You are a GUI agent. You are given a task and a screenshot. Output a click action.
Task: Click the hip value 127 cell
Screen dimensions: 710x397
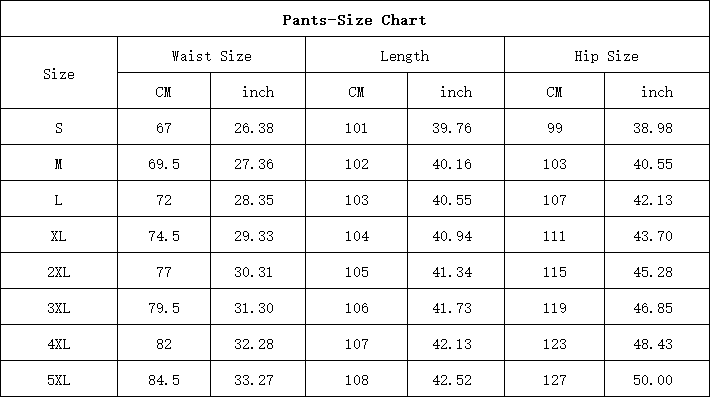click(555, 380)
